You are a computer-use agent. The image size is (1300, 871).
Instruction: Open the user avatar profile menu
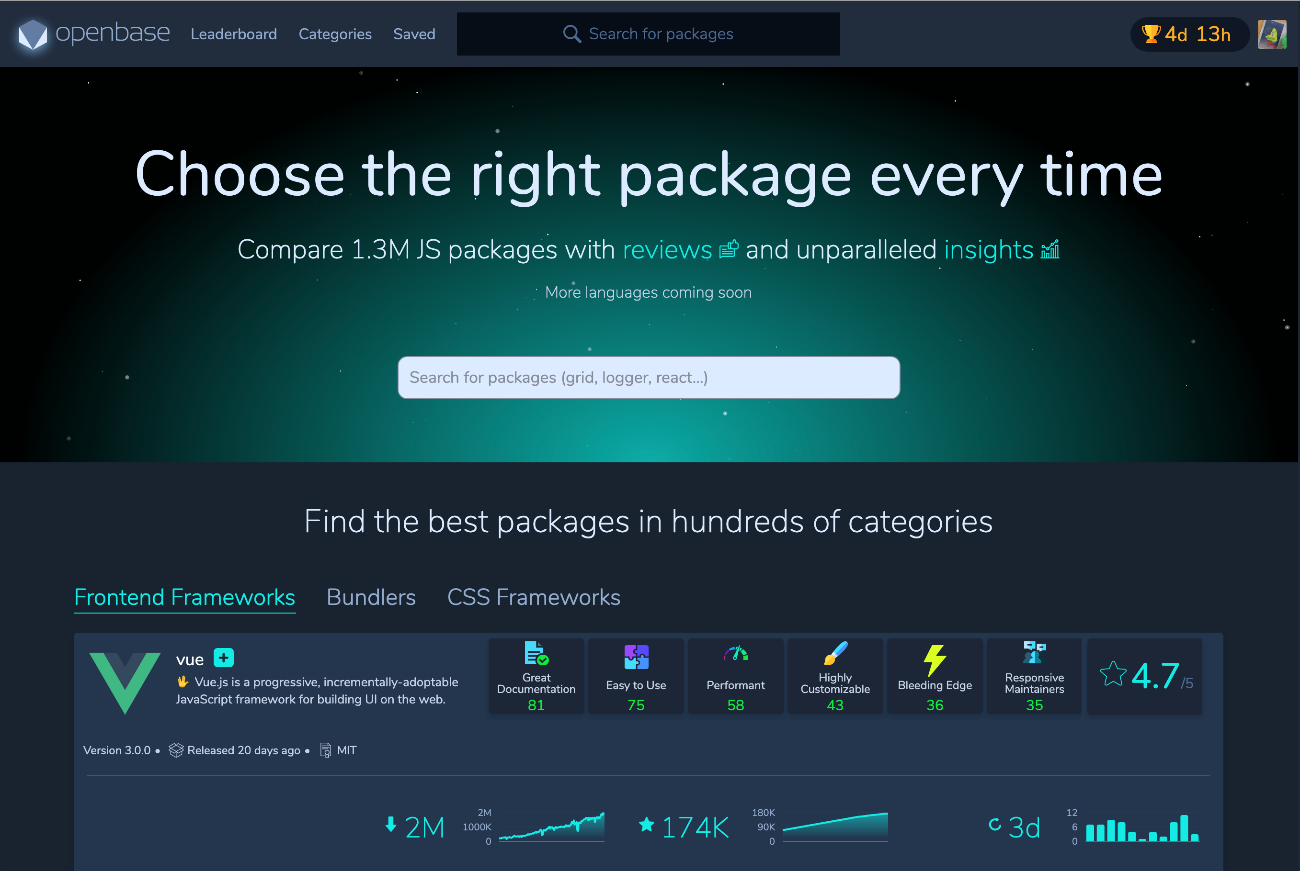coord(1272,34)
